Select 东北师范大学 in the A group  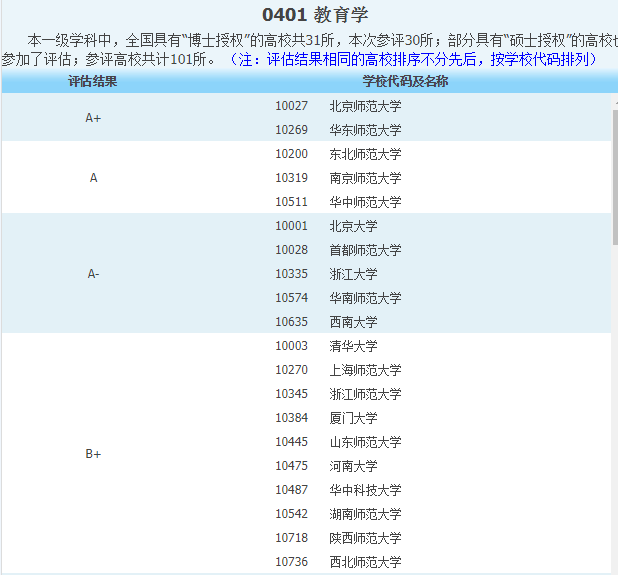365,154
